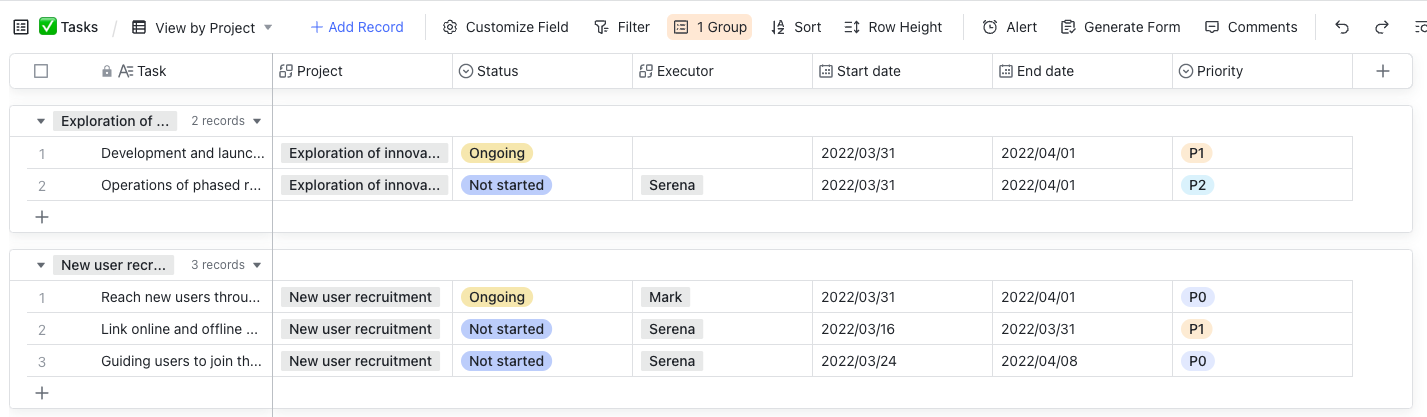The image size is (1427, 417).
Task: Open the Filter tool
Action: (x=621, y=27)
